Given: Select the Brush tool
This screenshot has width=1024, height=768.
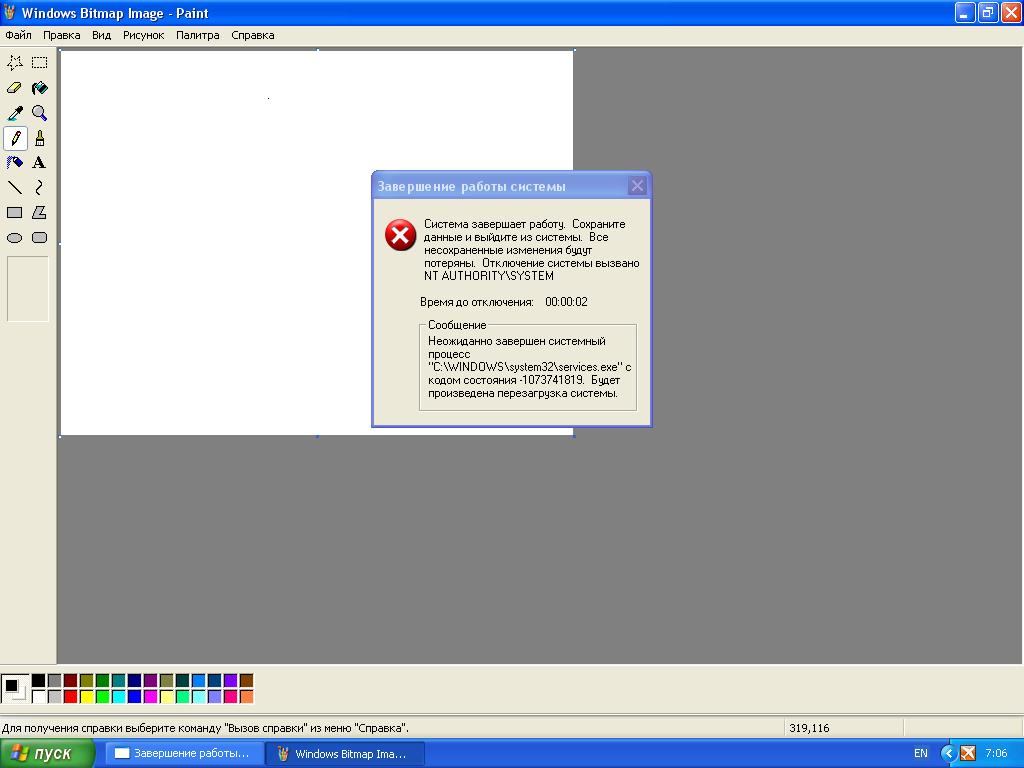Looking at the screenshot, I should coord(39,138).
